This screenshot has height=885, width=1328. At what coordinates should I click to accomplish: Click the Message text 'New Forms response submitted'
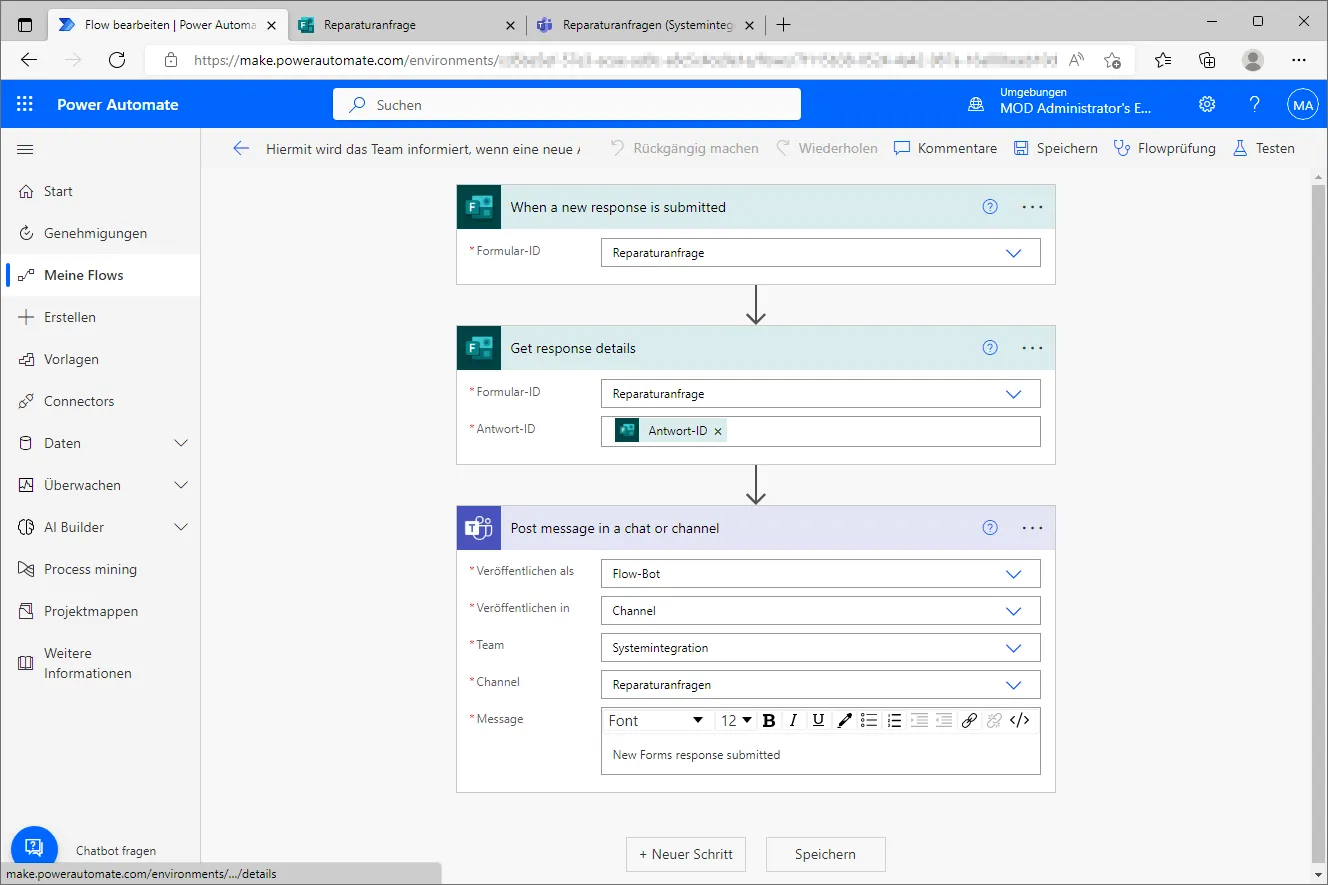coord(696,755)
